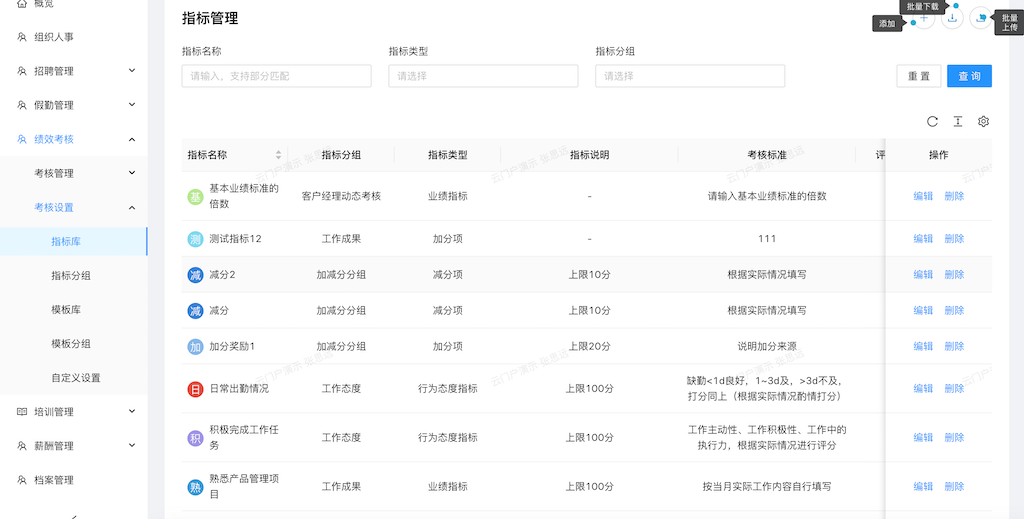Click the 考核标准 column header

coord(767,155)
